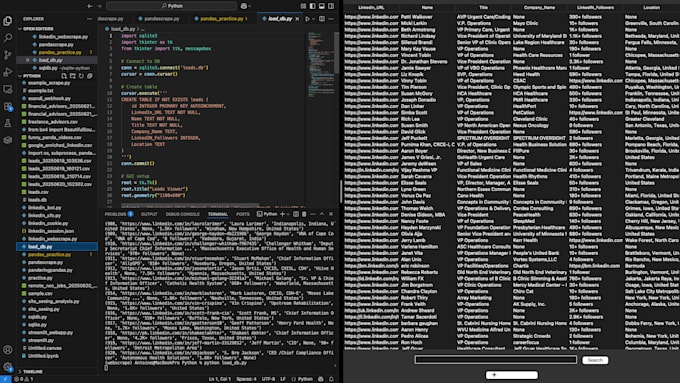Open the DEBUG CONSOLE panel tab
Image resolution: width=680 pixels, height=383 pixels.
pos(183,214)
